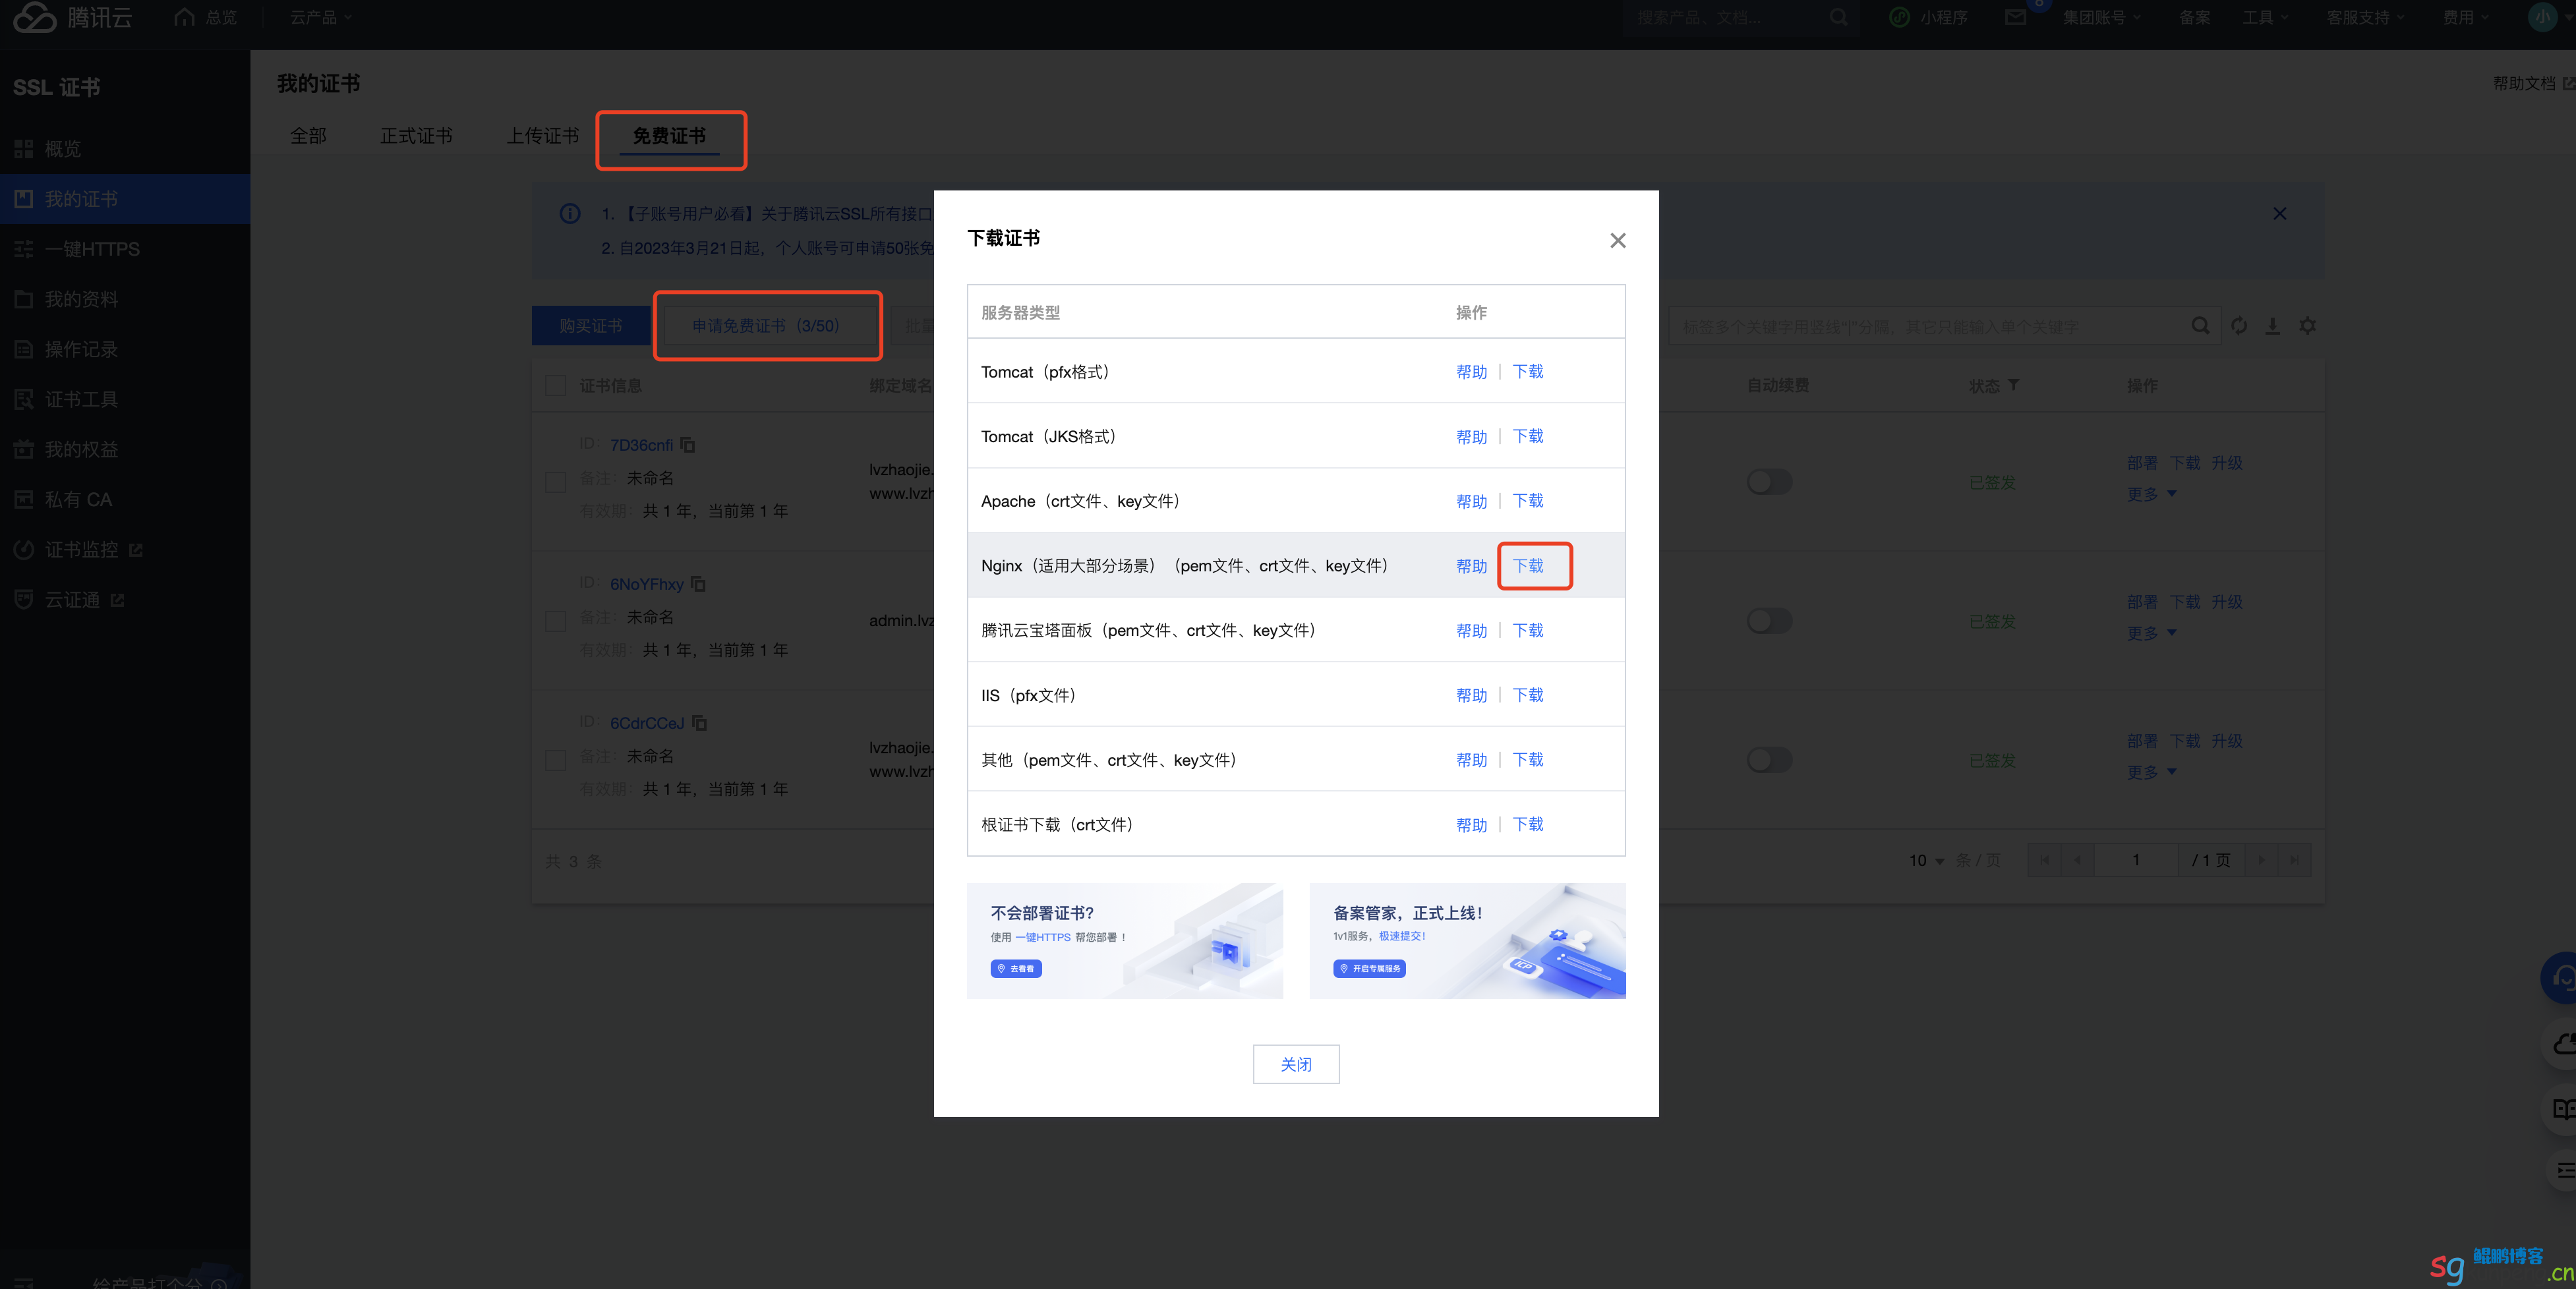Refresh the certificate list
The width and height of the screenshot is (2576, 1289).
(x=2239, y=326)
